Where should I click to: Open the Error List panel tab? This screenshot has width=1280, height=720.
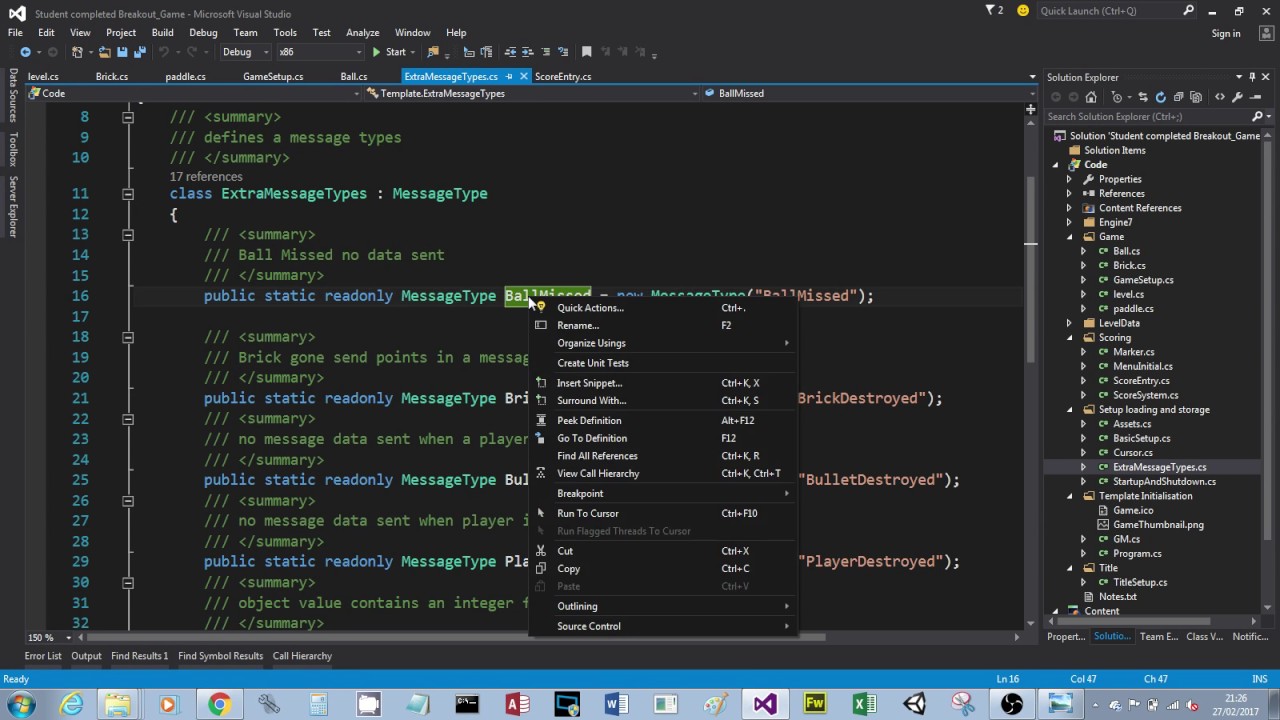(43, 656)
